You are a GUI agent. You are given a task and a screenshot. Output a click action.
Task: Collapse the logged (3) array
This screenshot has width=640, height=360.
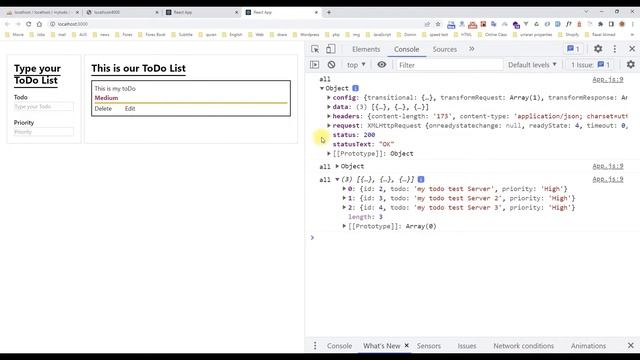(x=337, y=179)
